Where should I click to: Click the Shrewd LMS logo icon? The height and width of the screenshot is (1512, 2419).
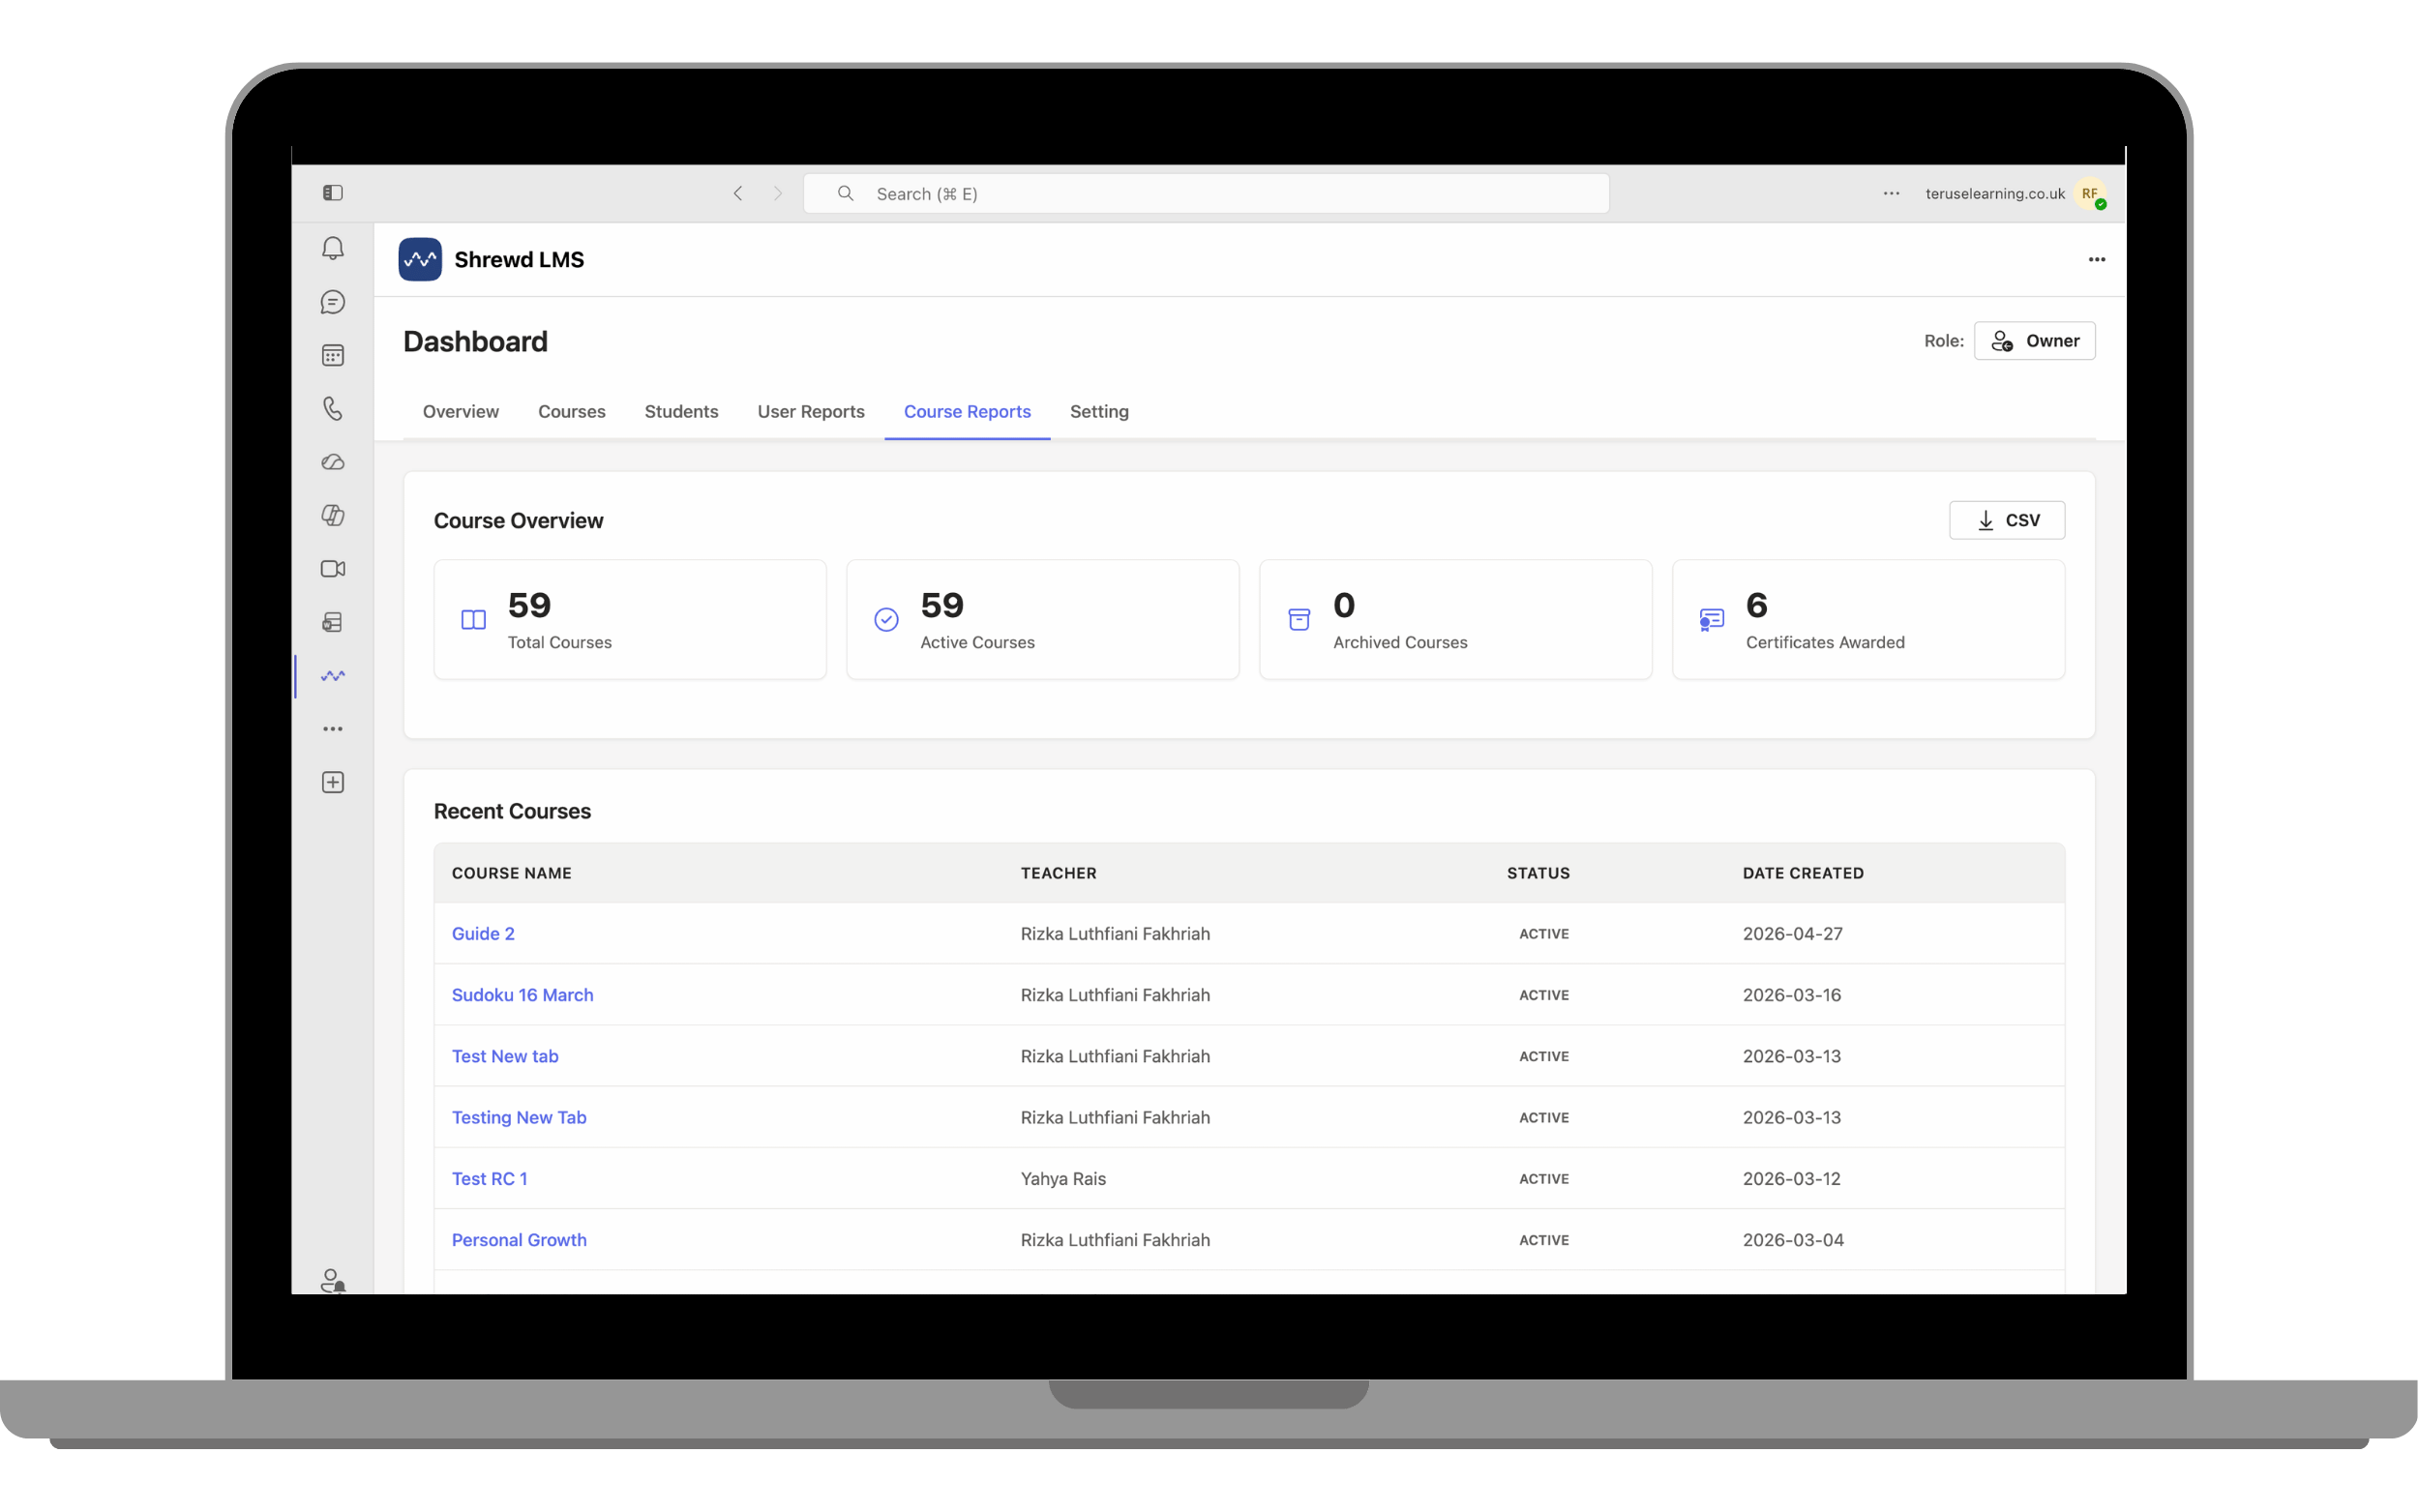[420, 259]
